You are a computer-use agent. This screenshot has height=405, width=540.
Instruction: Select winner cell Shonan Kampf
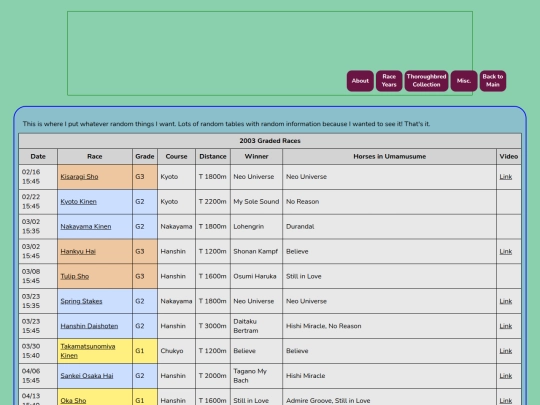coord(256,251)
